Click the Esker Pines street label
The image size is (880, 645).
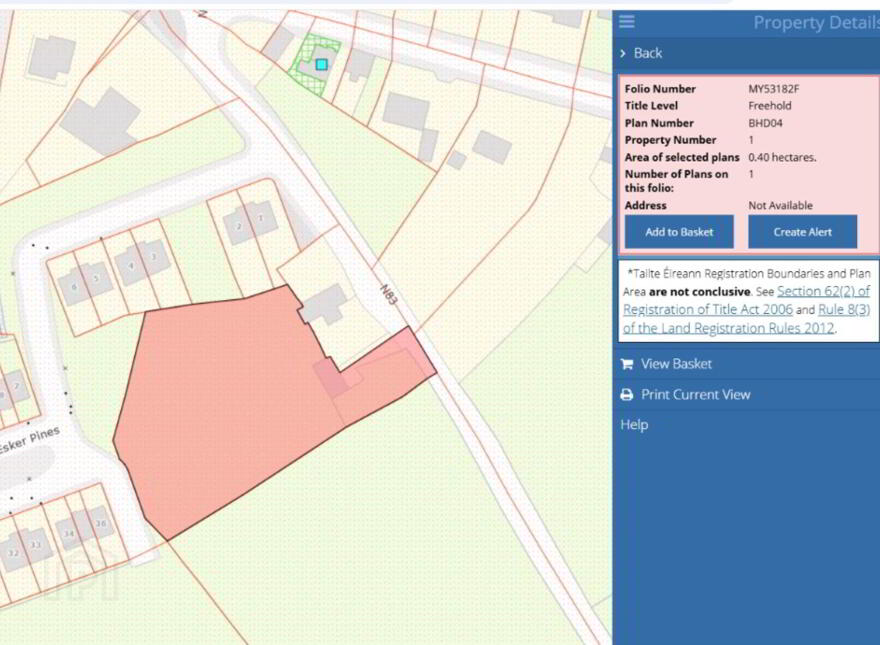click(28, 441)
